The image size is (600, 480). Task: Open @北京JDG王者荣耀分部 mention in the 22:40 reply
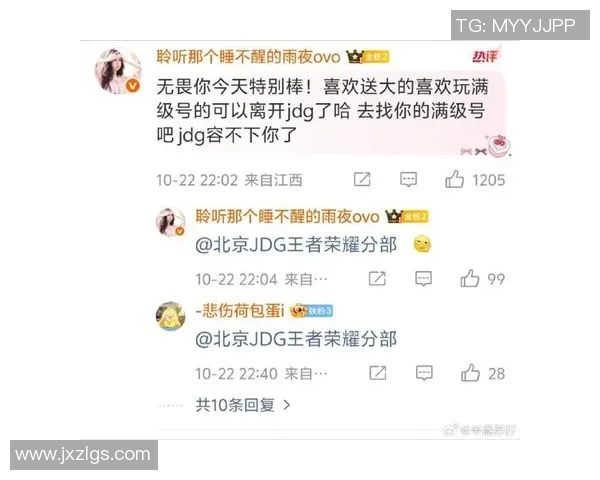[296, 339]
